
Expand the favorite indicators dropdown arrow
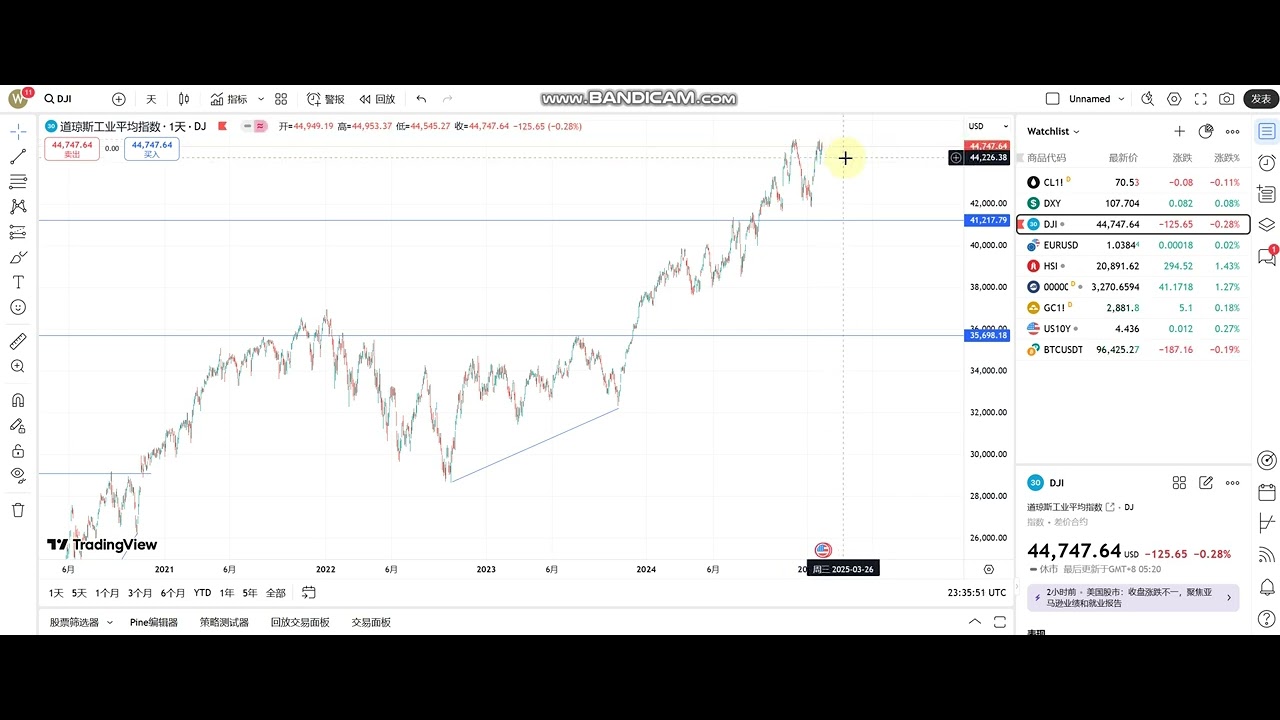click(x=261, y=99)
